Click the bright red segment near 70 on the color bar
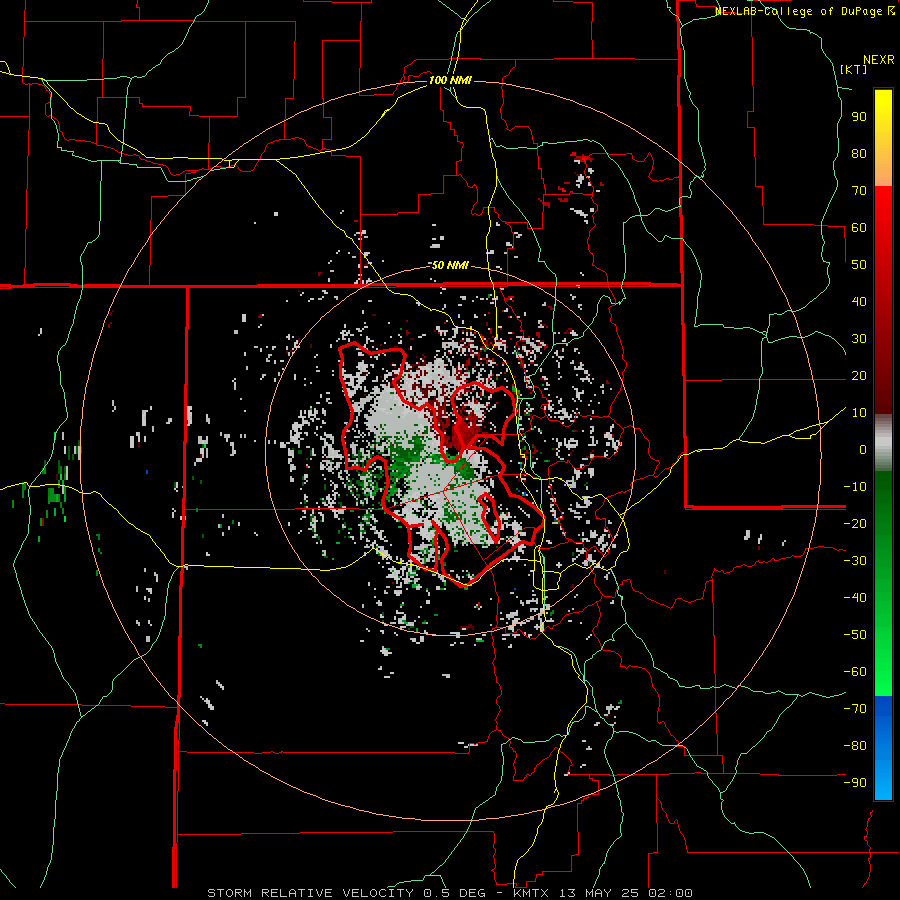Screen dimensions: 900x900 coord(883,201)
